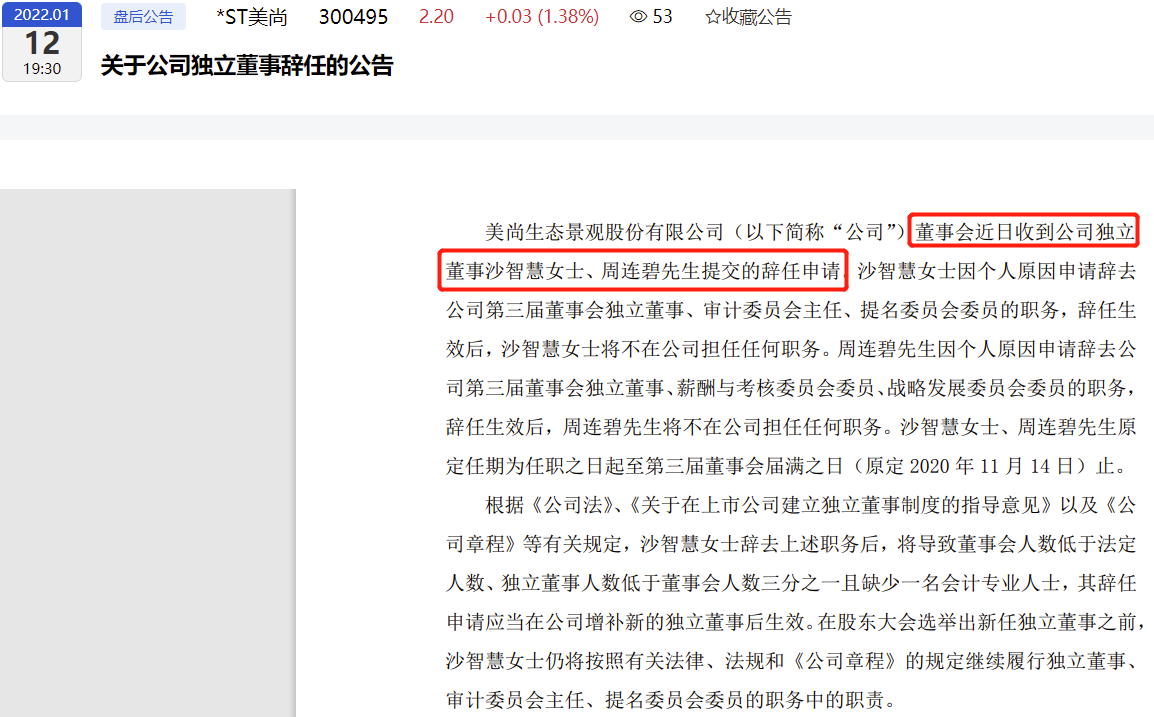The width and height of the screenshot is (1154, 717).
Task: Click the text 董事会近日收到公司独立
Action: (1024, 232)
